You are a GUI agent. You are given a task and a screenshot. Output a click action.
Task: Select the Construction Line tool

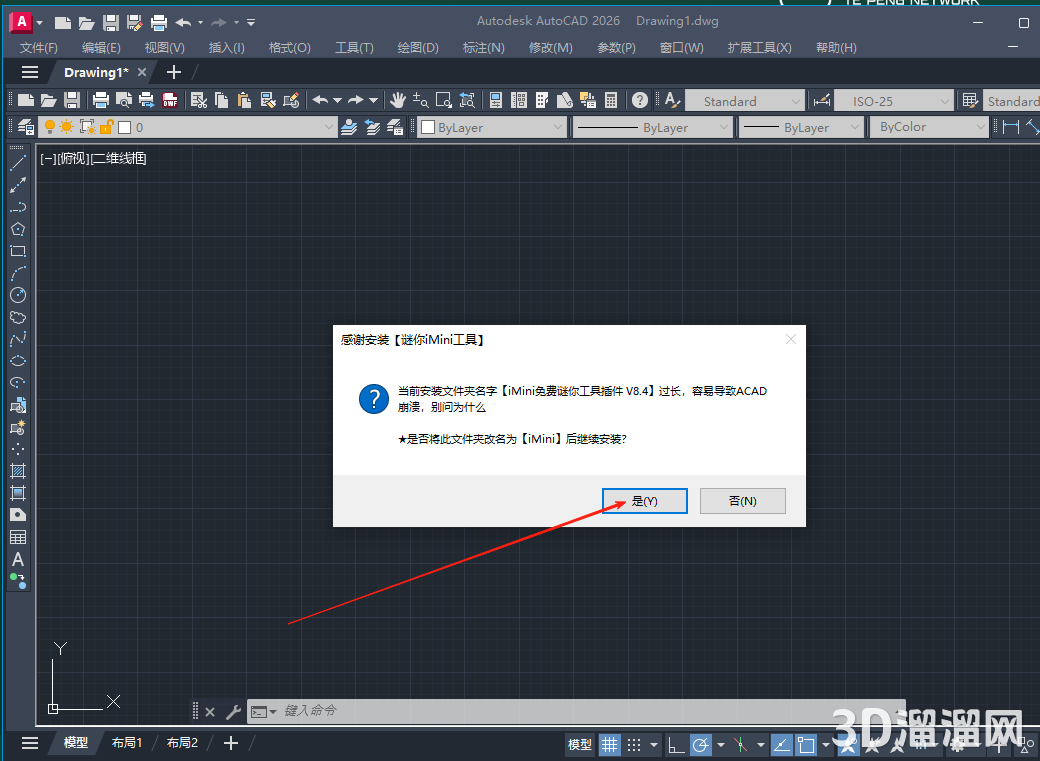coord(18,185)
